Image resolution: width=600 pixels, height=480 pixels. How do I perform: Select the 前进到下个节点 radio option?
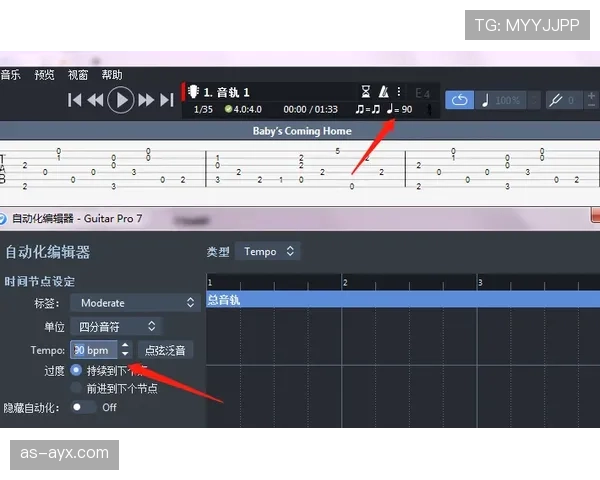pyautogui.click(x=76, y=388)
